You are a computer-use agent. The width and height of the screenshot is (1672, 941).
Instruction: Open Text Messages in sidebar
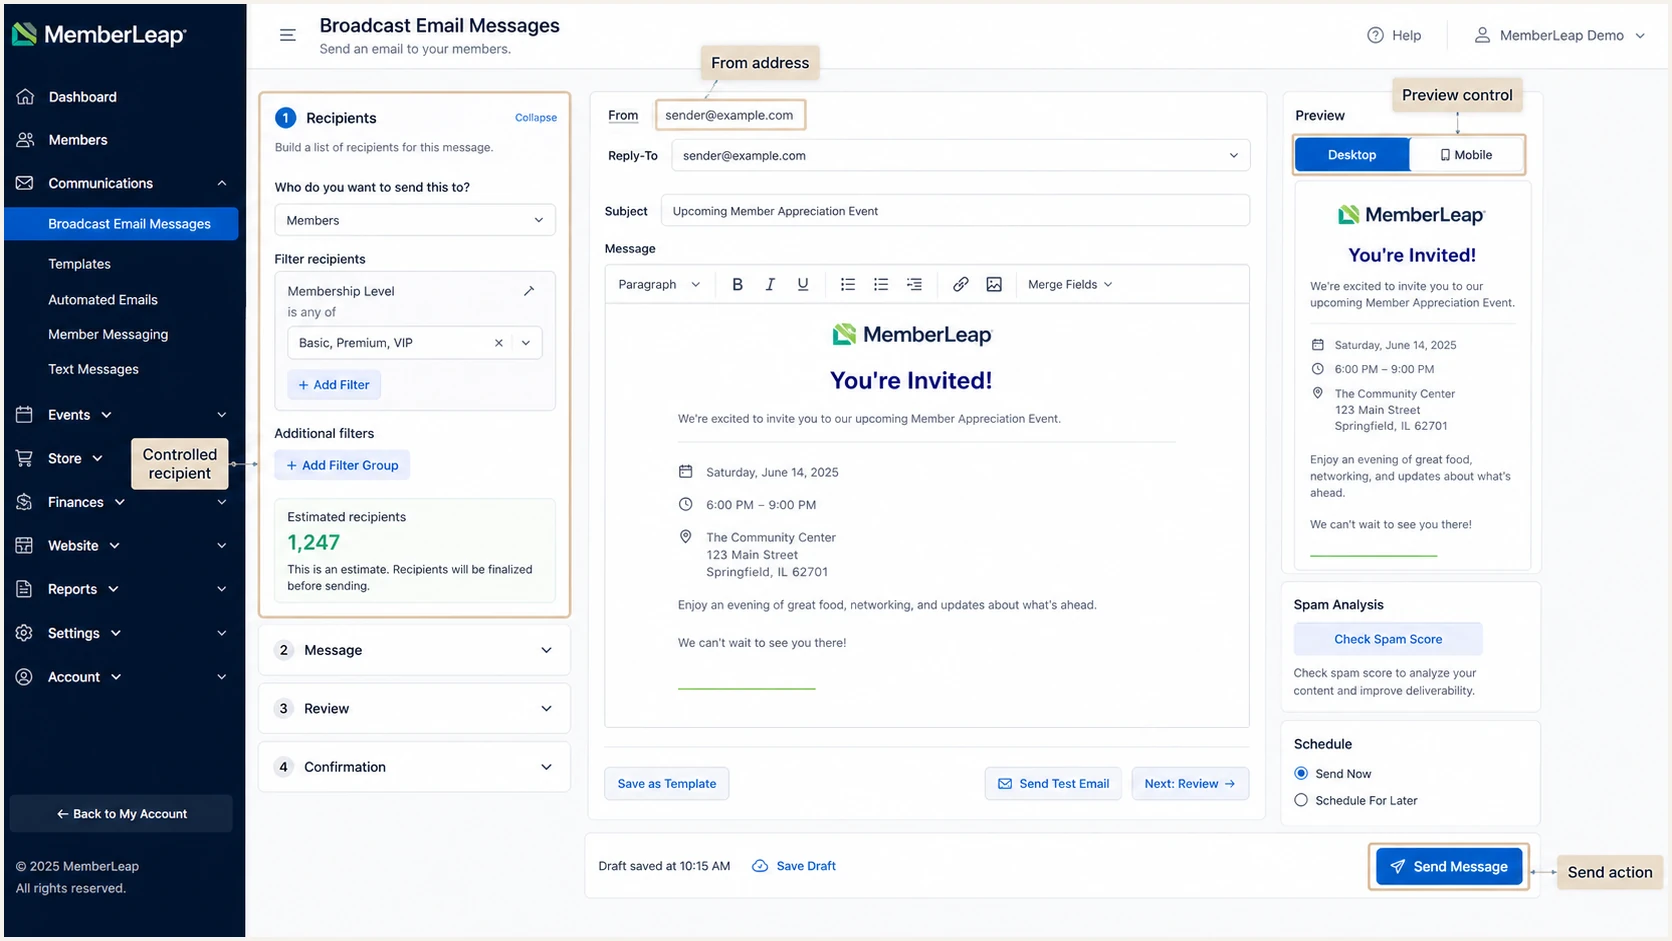click(x=93, y=370)
